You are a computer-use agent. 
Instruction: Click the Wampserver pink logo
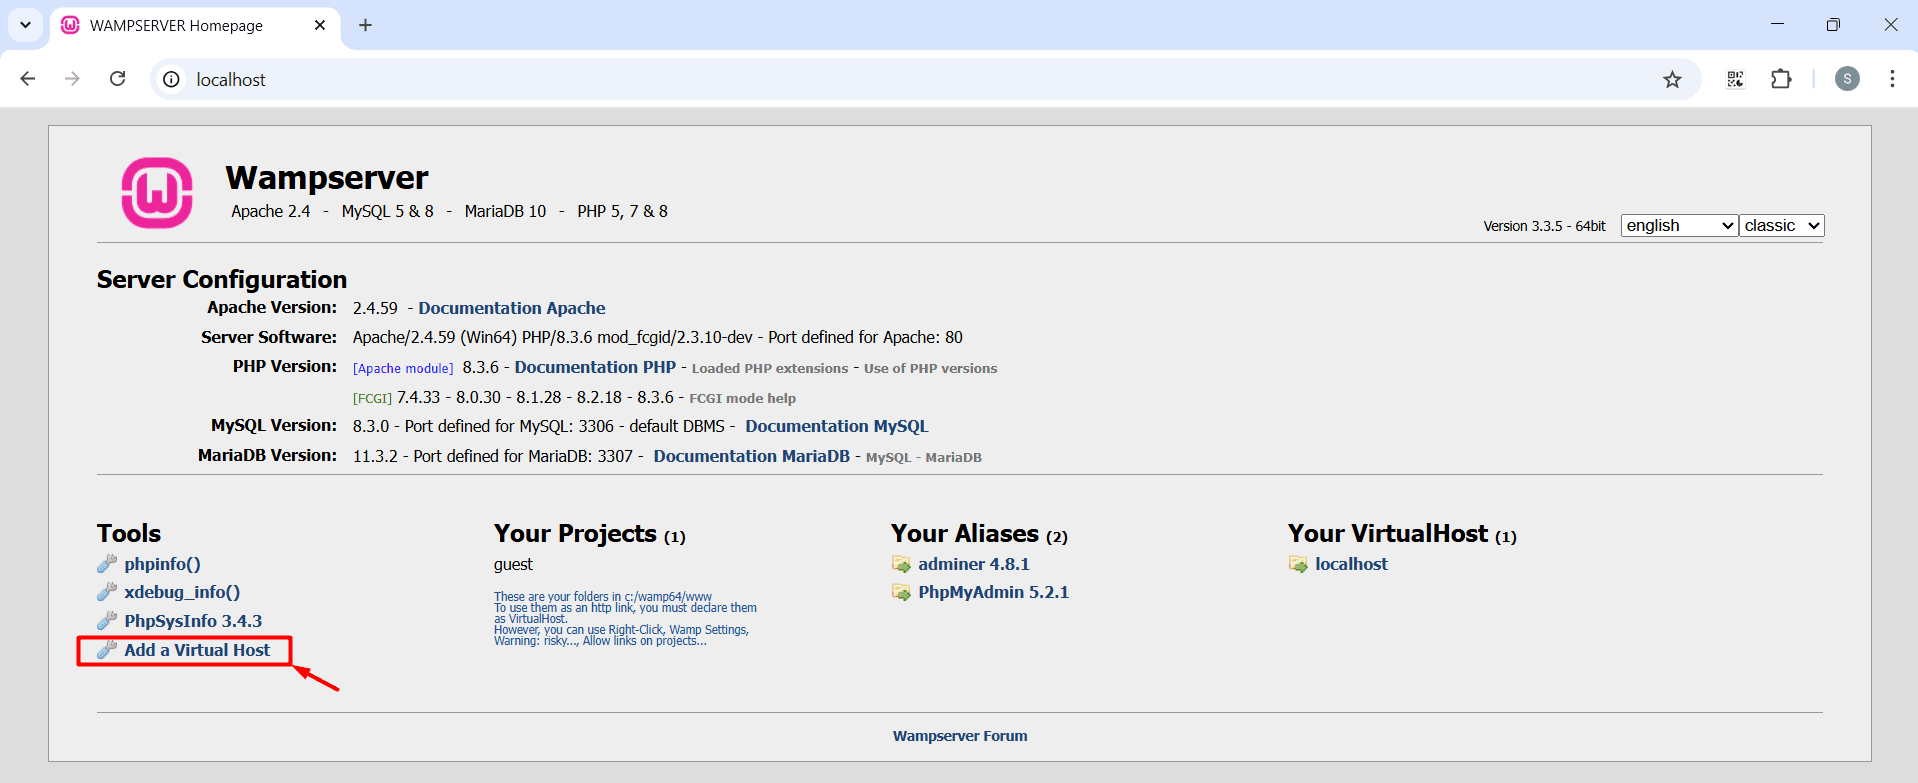click(x=157, y=193)
